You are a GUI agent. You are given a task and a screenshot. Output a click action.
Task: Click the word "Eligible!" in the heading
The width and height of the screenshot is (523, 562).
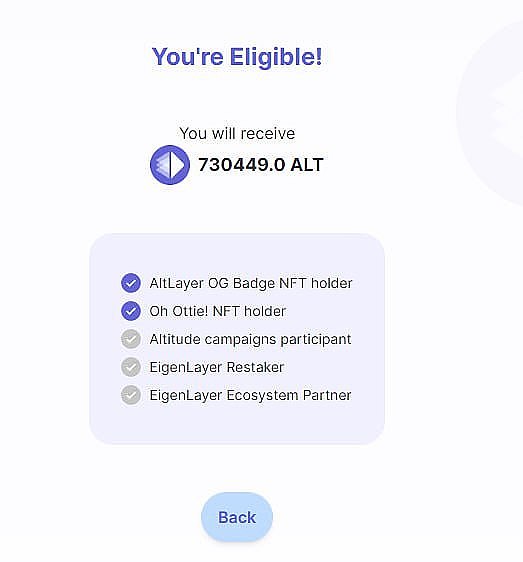pyautogui.click(x=276, y=57)
